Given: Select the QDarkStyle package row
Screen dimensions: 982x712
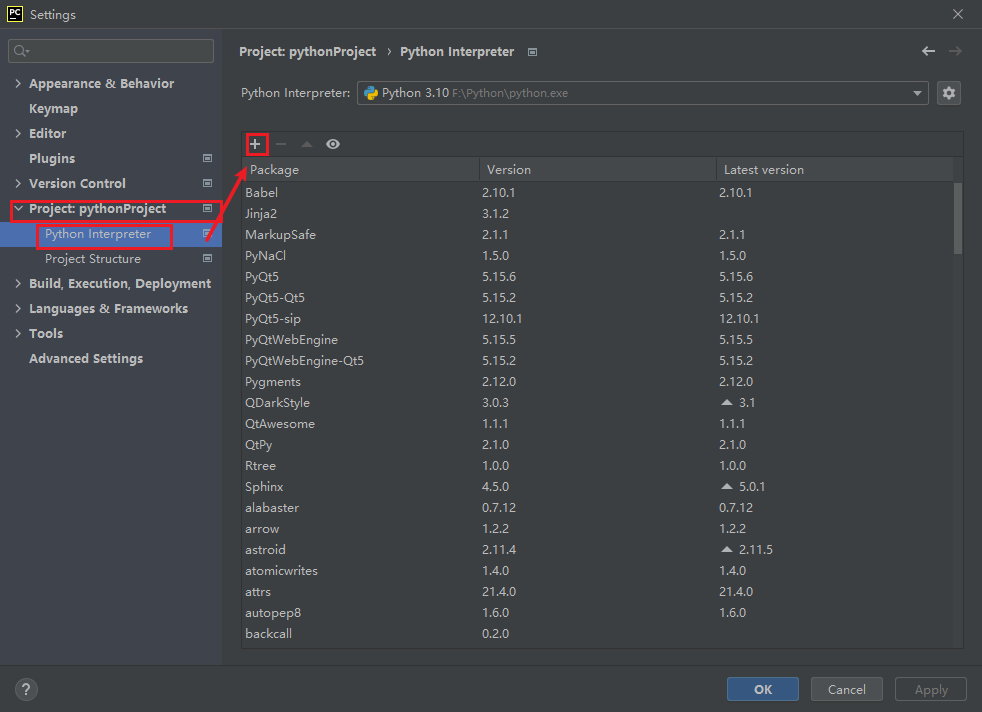Looking at the screenshot, I should (x=277, y=403).
